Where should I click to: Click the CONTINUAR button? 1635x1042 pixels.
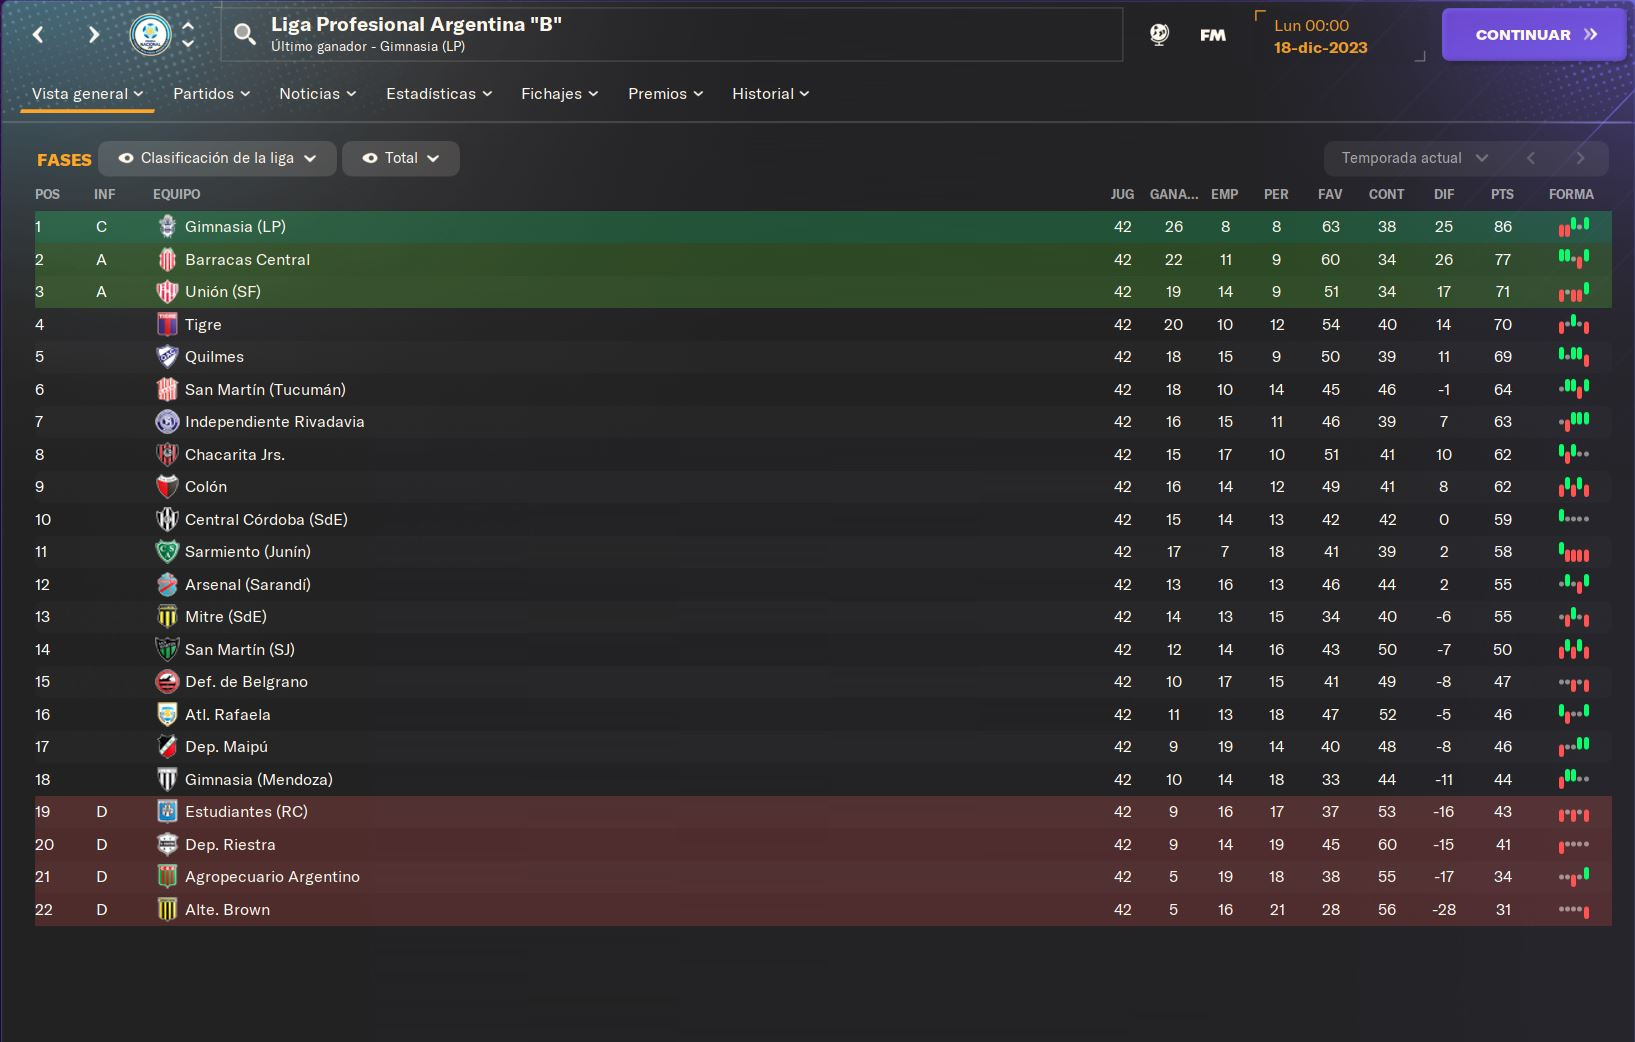pos(1534,35)
